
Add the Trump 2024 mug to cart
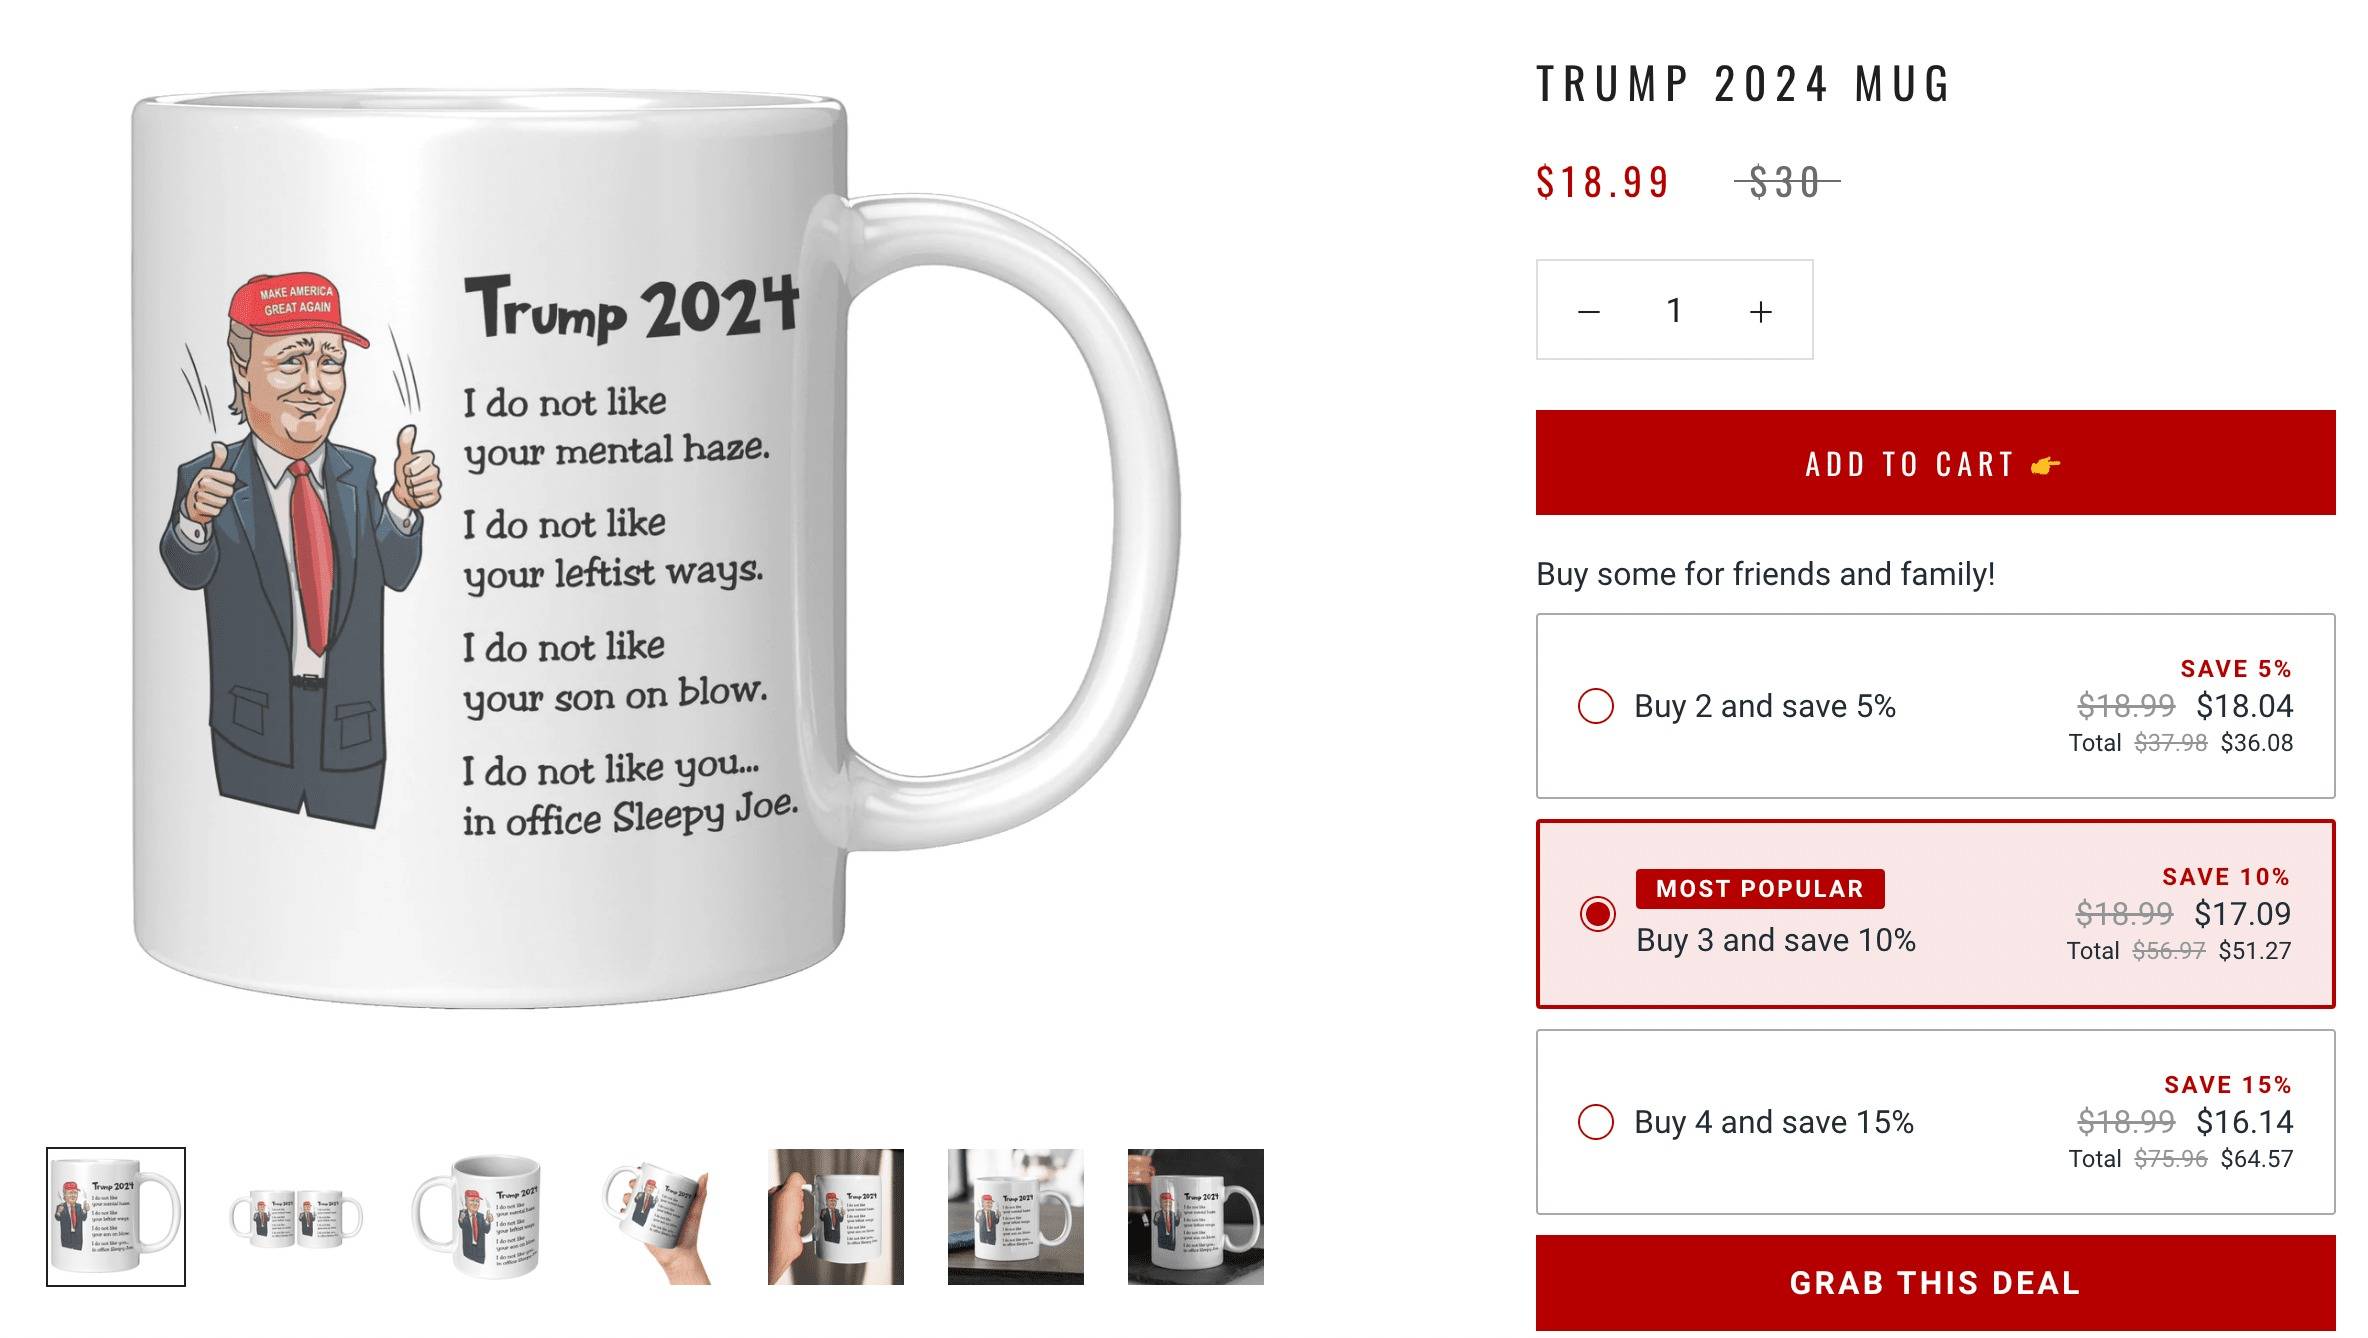[1935, 463]
